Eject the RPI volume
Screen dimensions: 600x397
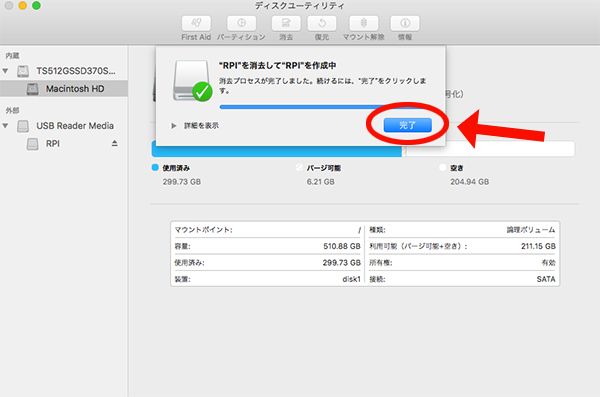[x=114, y=144]
